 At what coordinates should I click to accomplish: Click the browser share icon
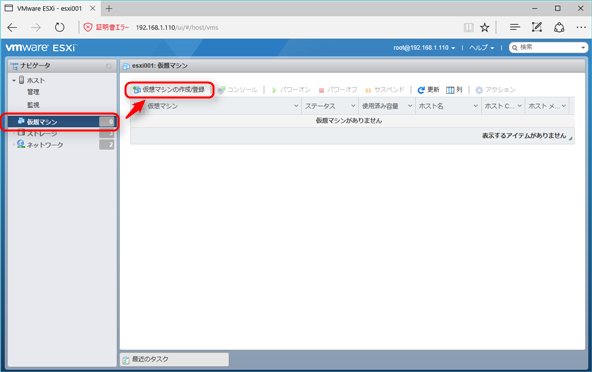559,27
